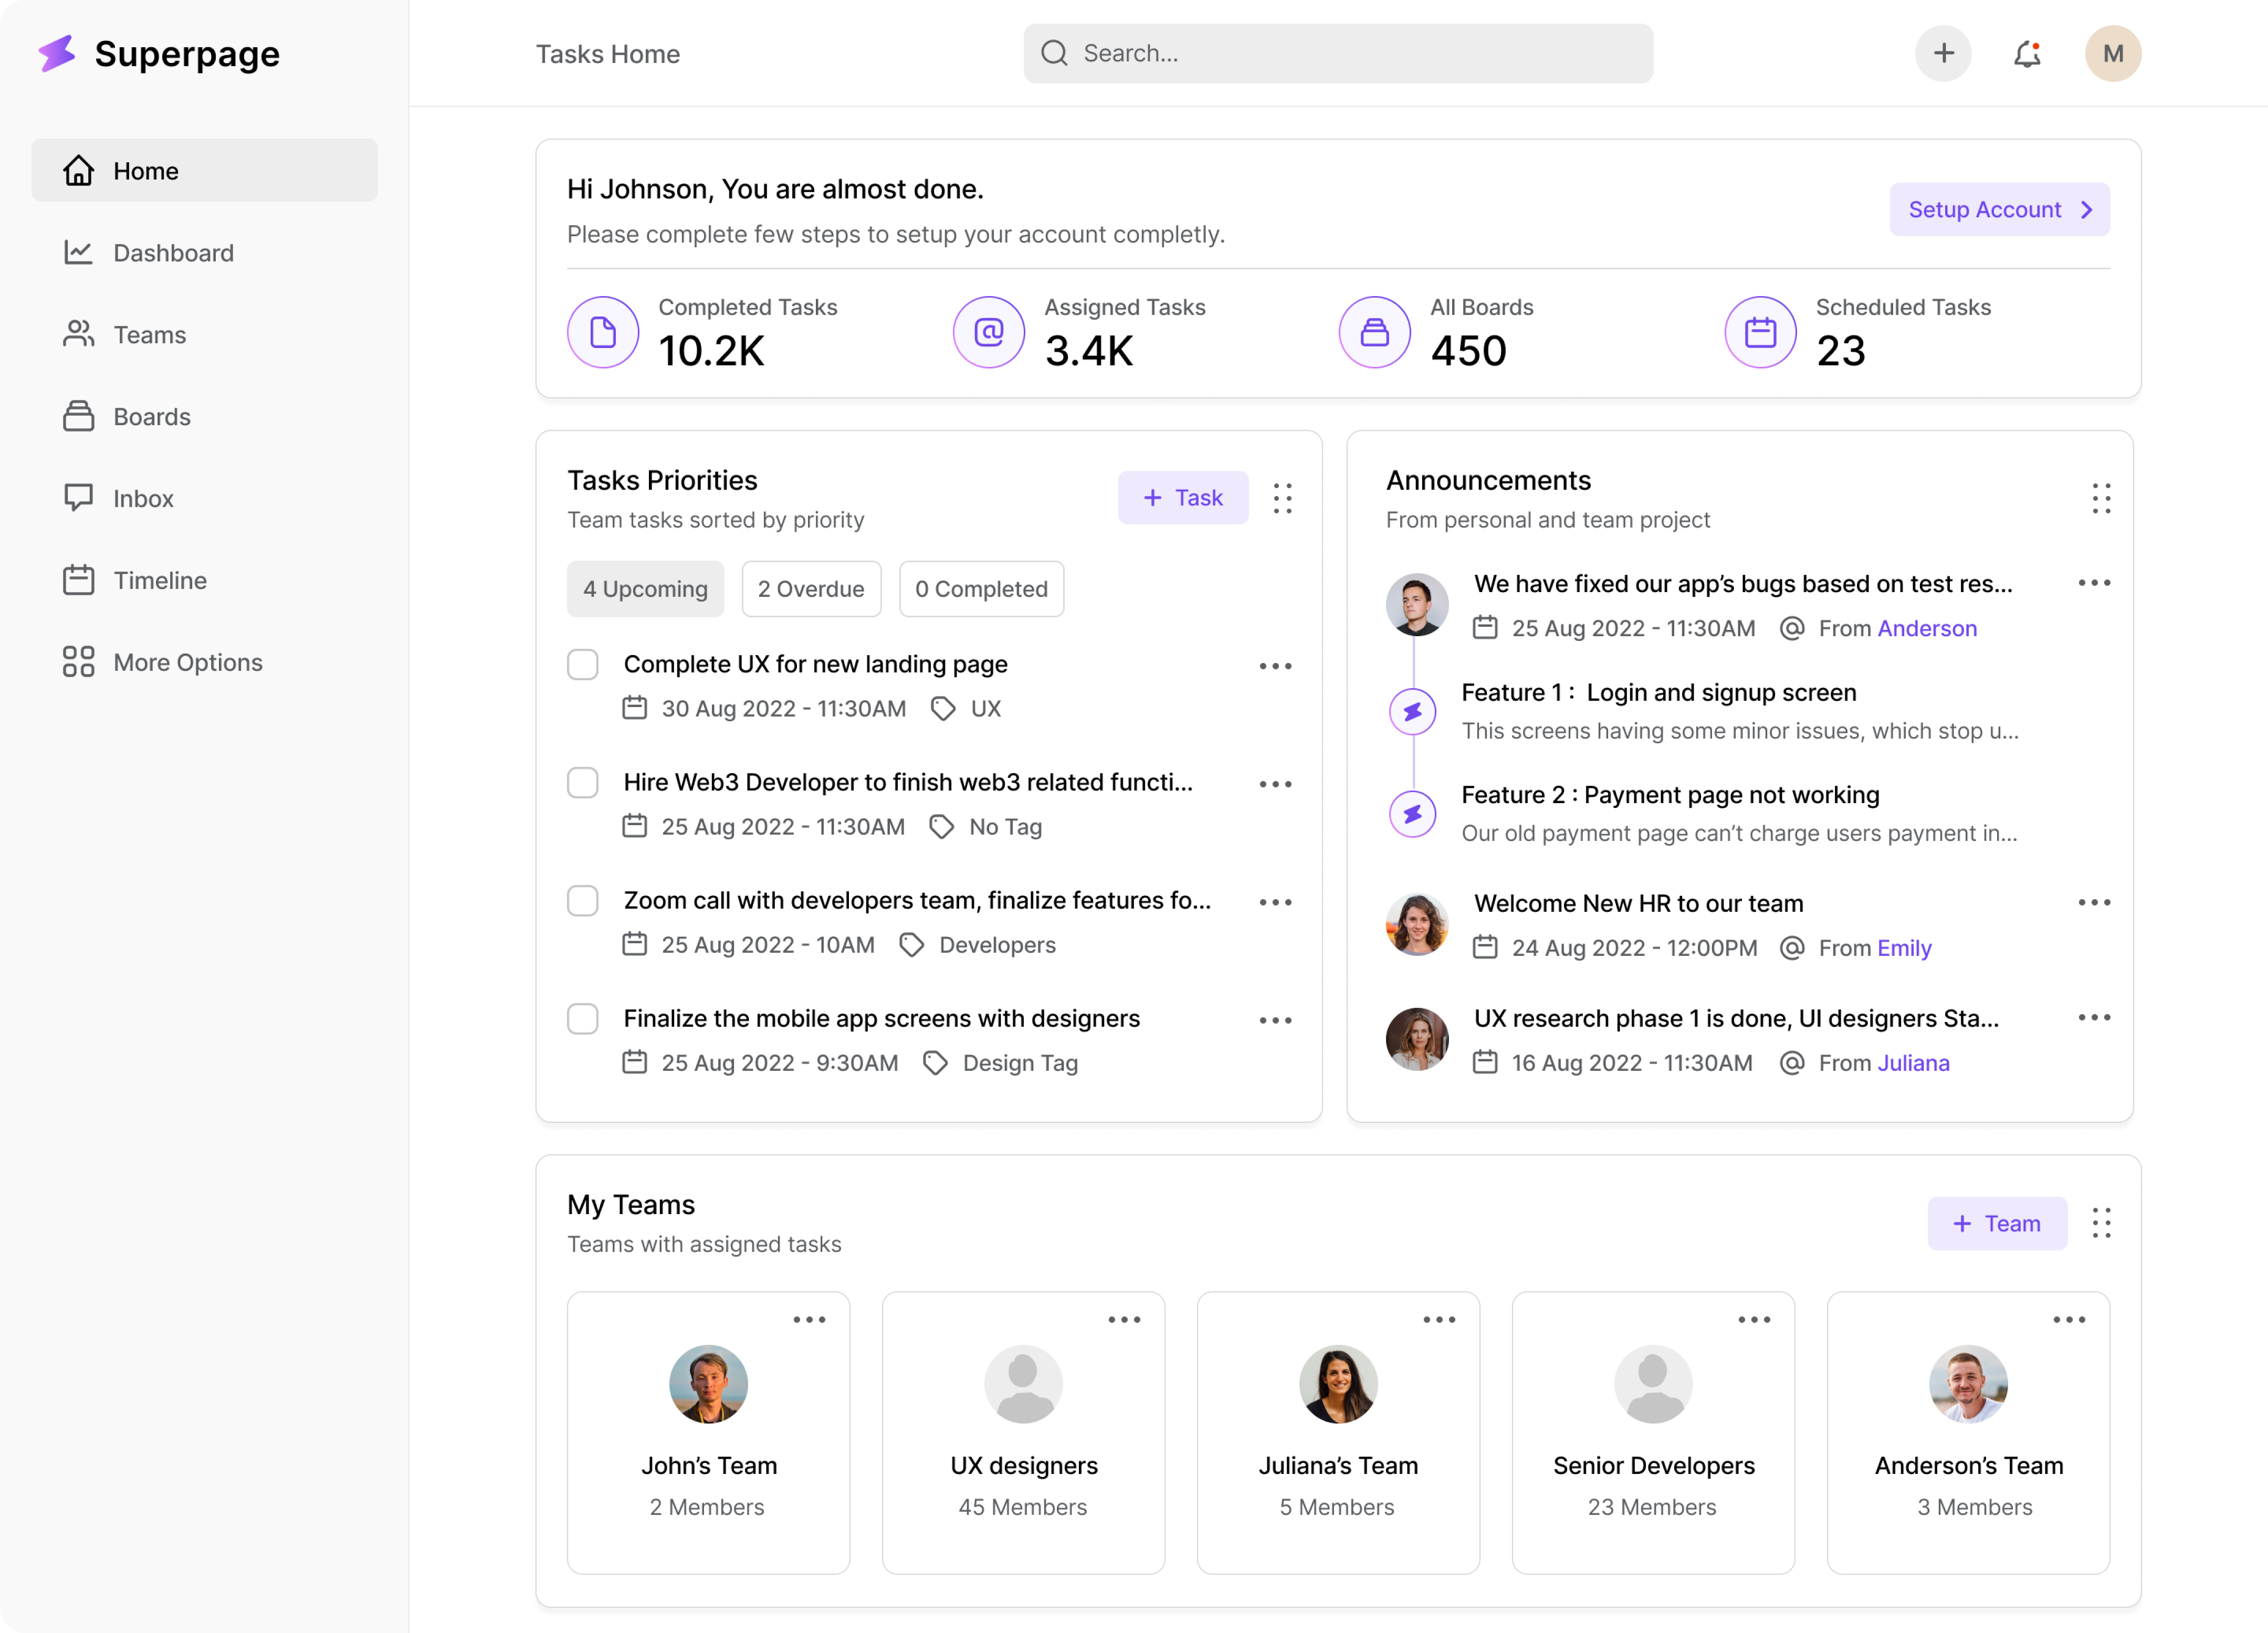The width and height of the screenshot is (2268, 1633).
Task: Open Inbox in the sidebar
Action: [x=143, y=498]
